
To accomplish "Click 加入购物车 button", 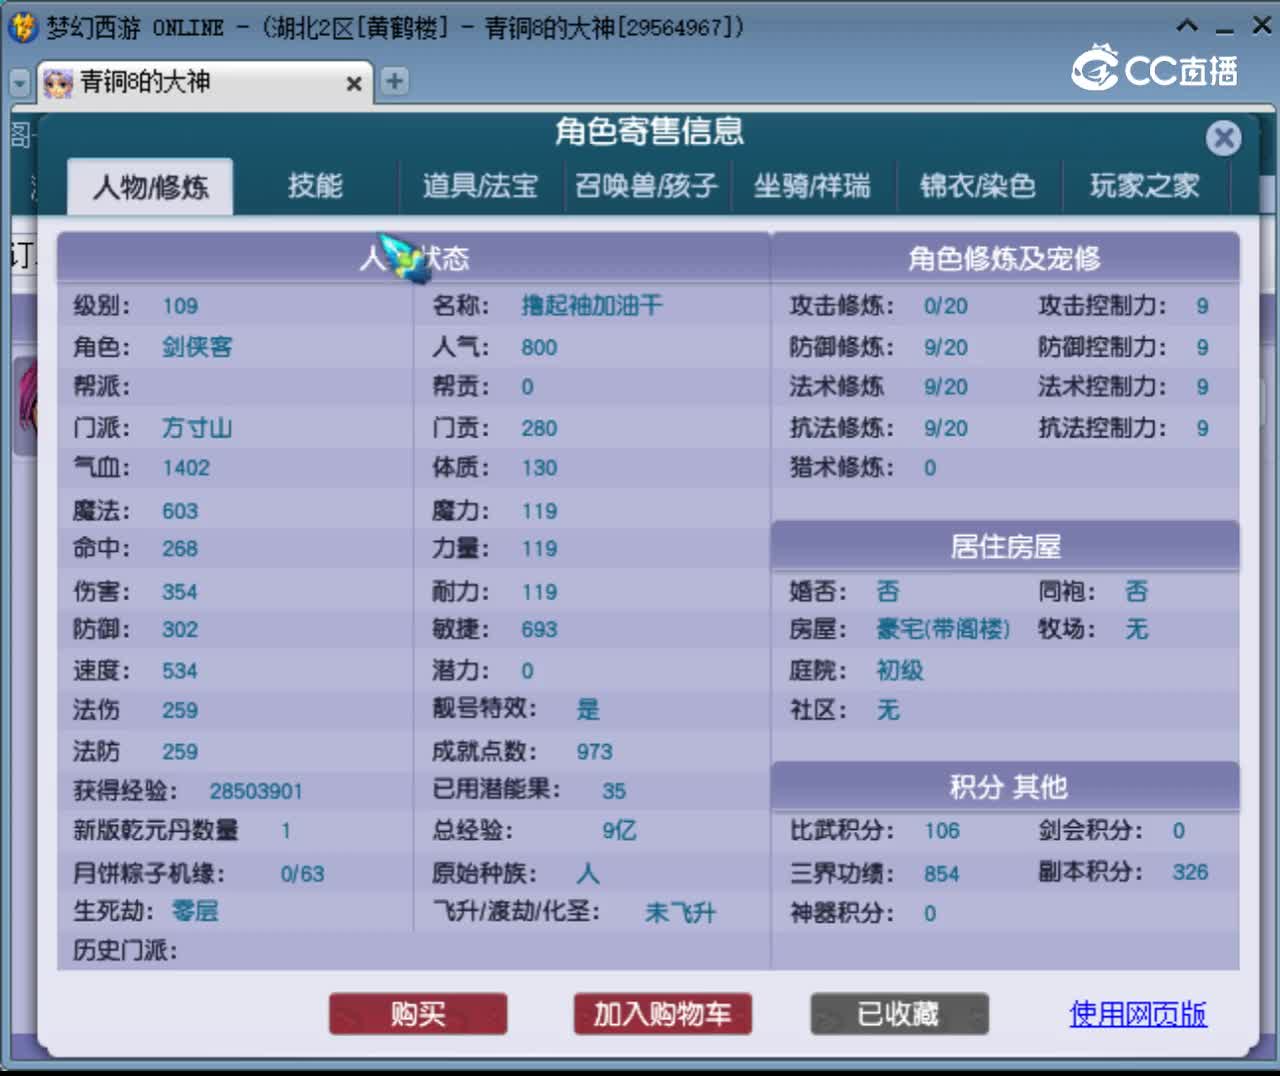I will [662, 1014].
